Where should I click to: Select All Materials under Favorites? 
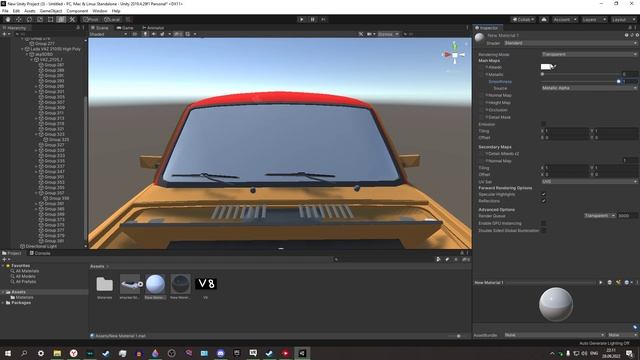27,271
